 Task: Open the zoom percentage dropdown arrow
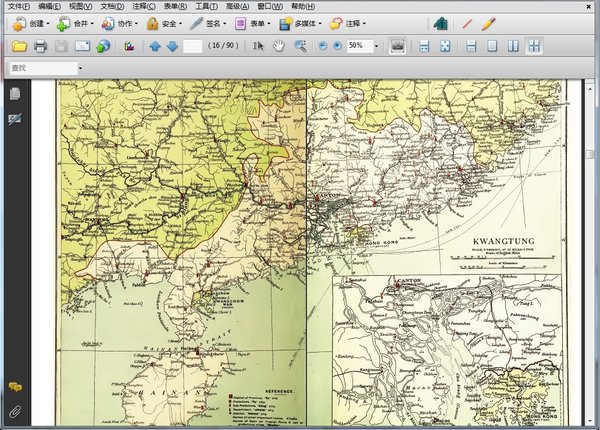[x=376, y=46]
